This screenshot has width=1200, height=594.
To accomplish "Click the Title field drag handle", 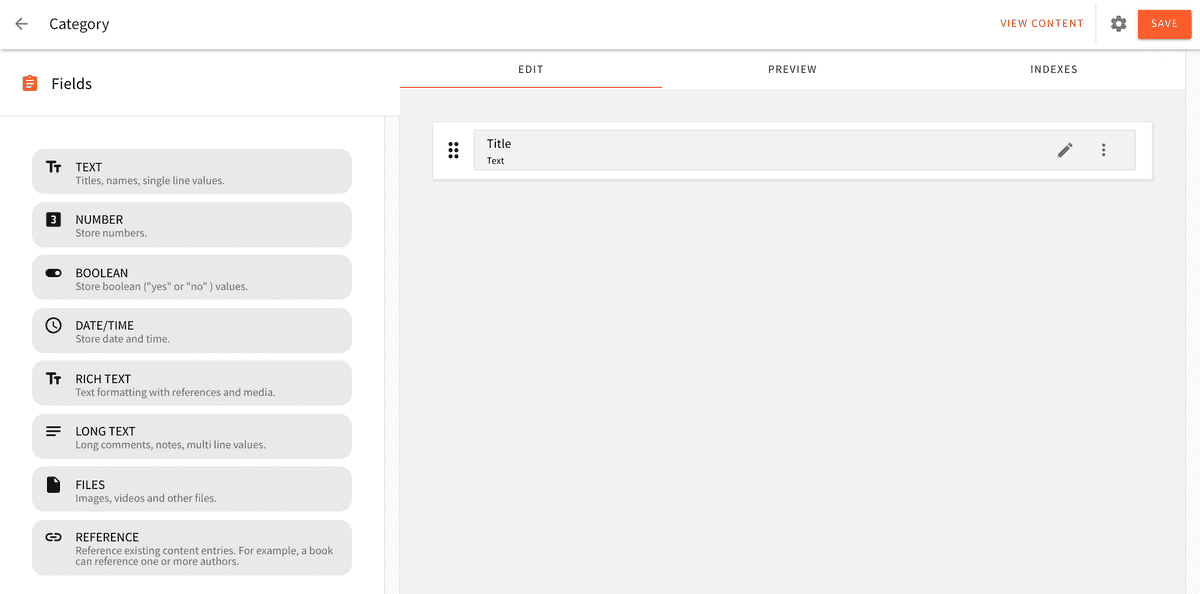I will (453, 149).
